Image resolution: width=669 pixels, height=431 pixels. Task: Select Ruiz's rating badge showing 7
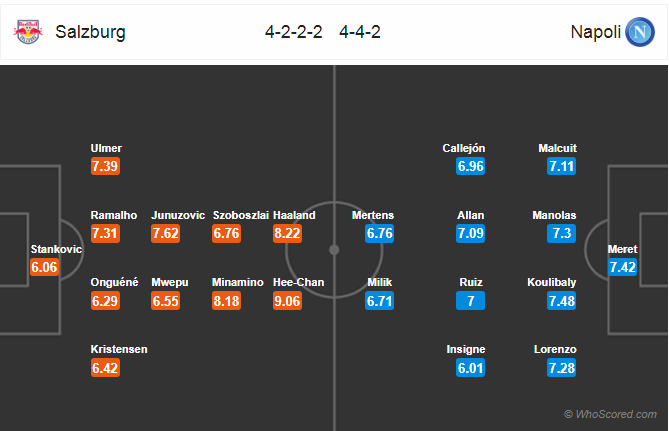click(470, 301)
